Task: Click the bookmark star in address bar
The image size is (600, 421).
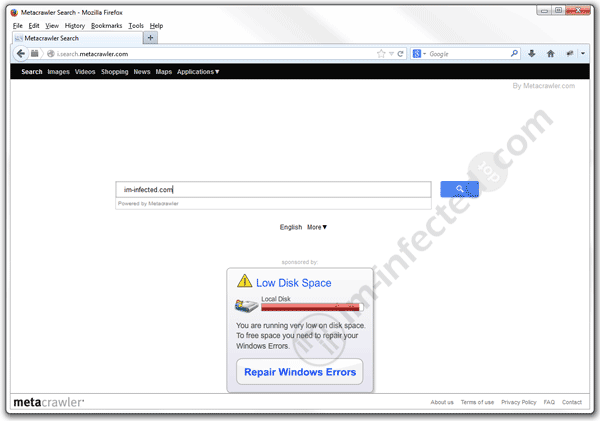Action: tap(380, 53)
